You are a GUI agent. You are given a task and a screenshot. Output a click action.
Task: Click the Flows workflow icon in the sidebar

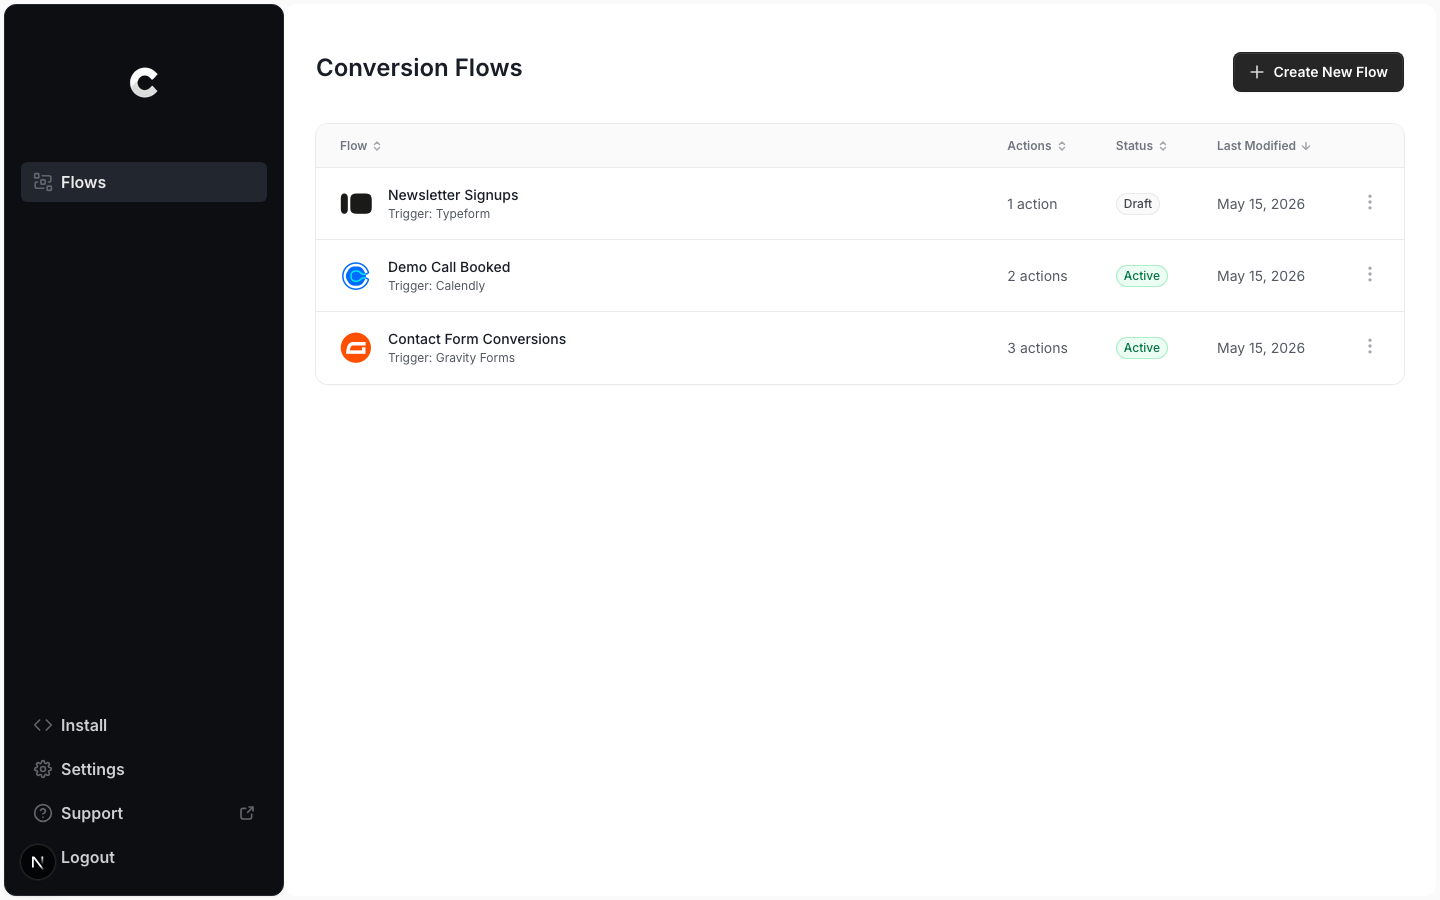(43, 182)
